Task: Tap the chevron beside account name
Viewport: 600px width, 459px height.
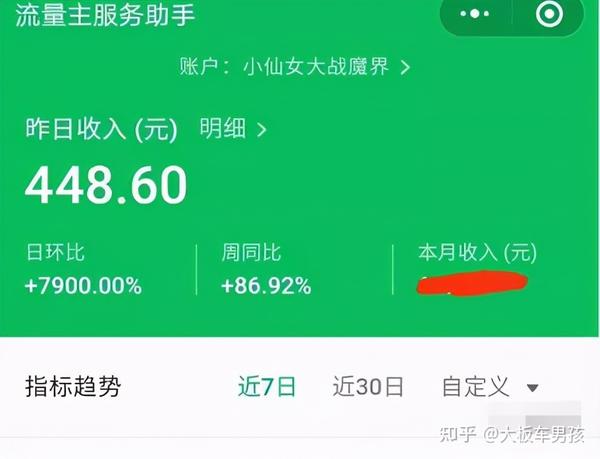Action: 405,68
